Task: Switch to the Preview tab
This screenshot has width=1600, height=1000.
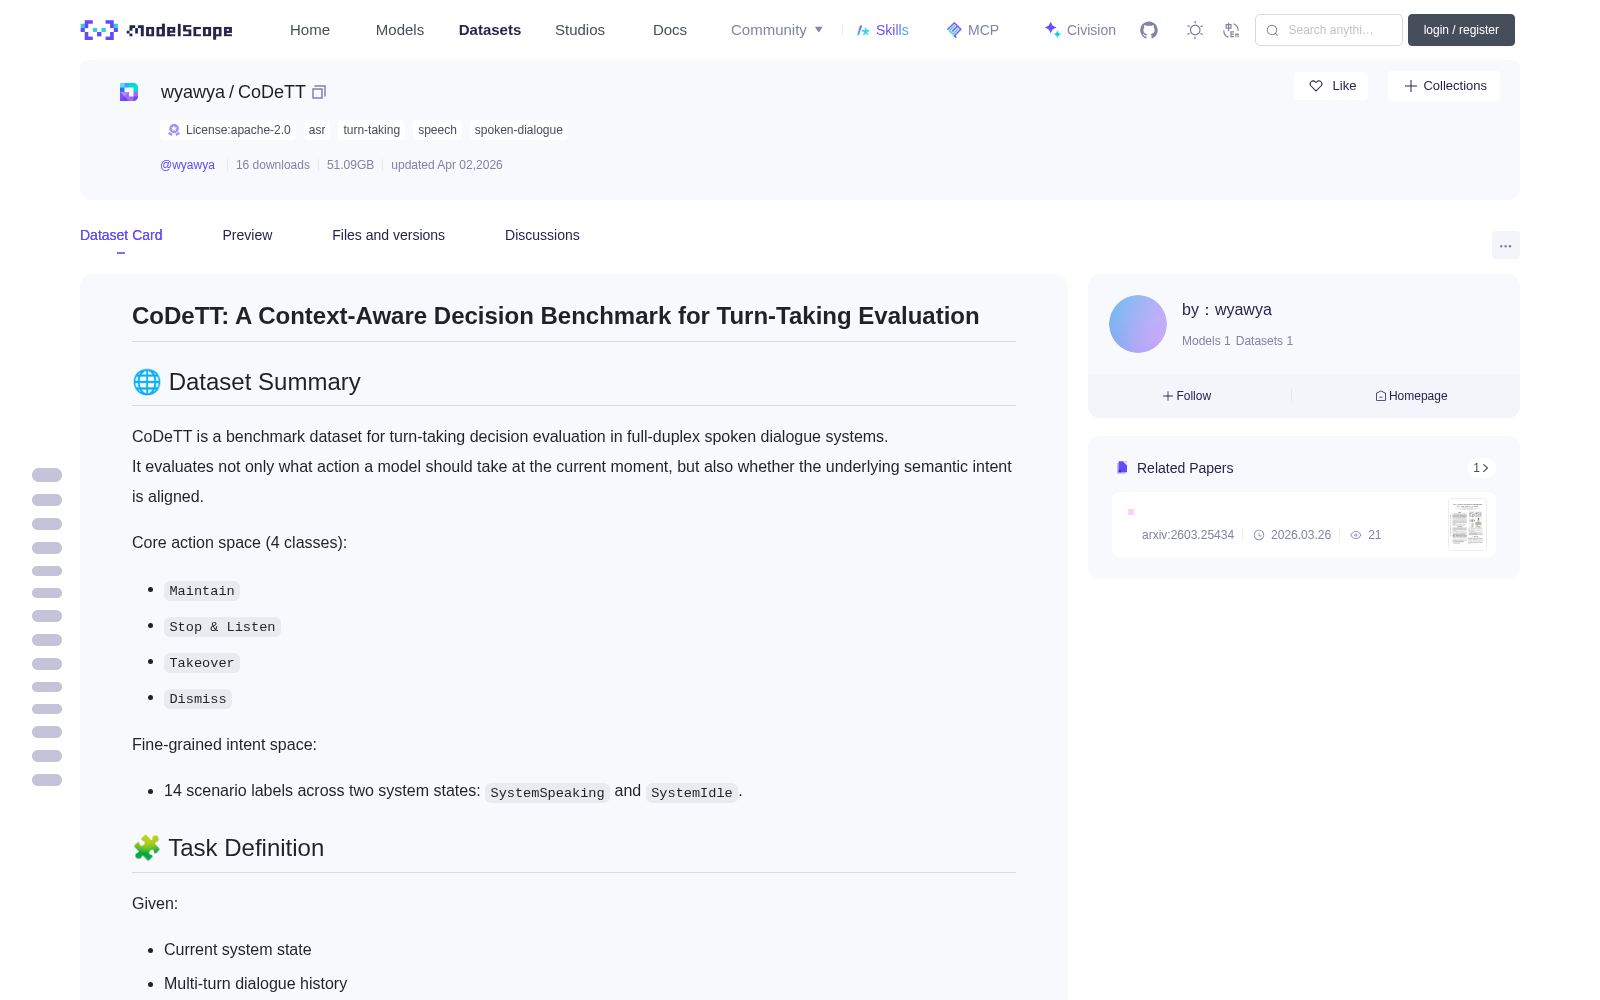Action: click(x=247, y=235)
